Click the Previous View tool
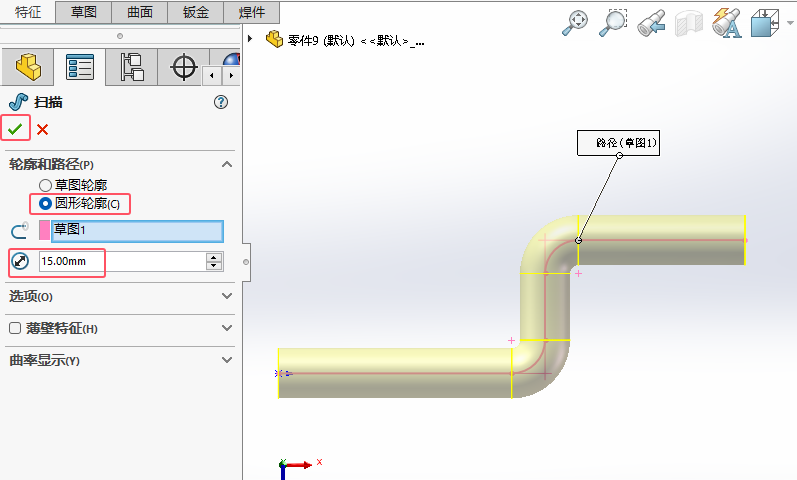 pyautogui.click(x=651, y=23)
